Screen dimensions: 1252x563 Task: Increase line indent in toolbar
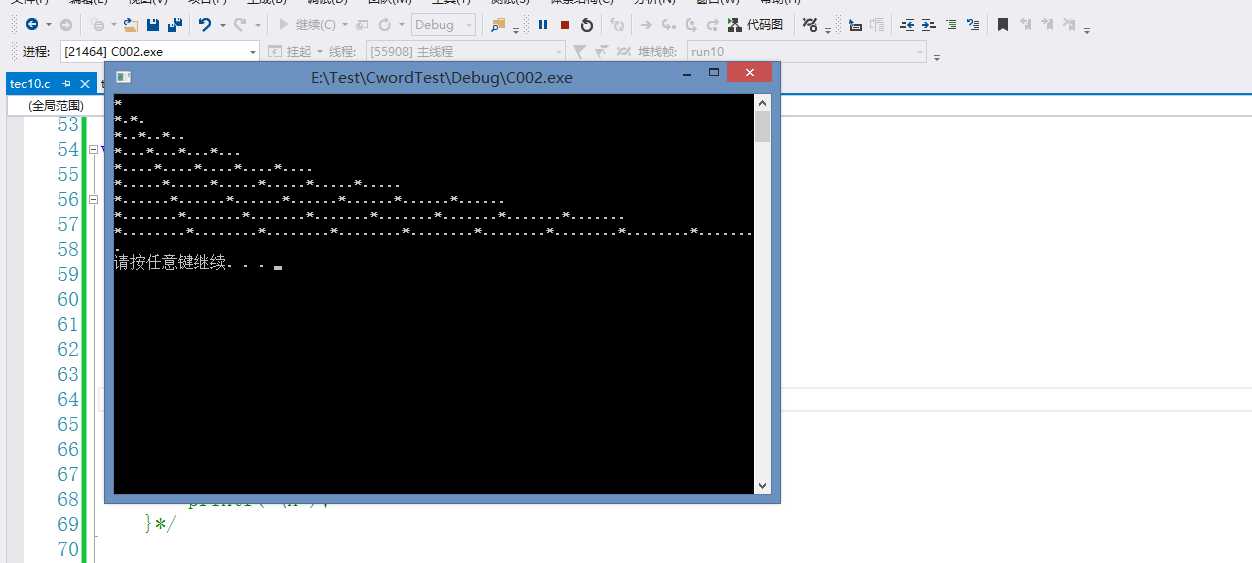928,24
